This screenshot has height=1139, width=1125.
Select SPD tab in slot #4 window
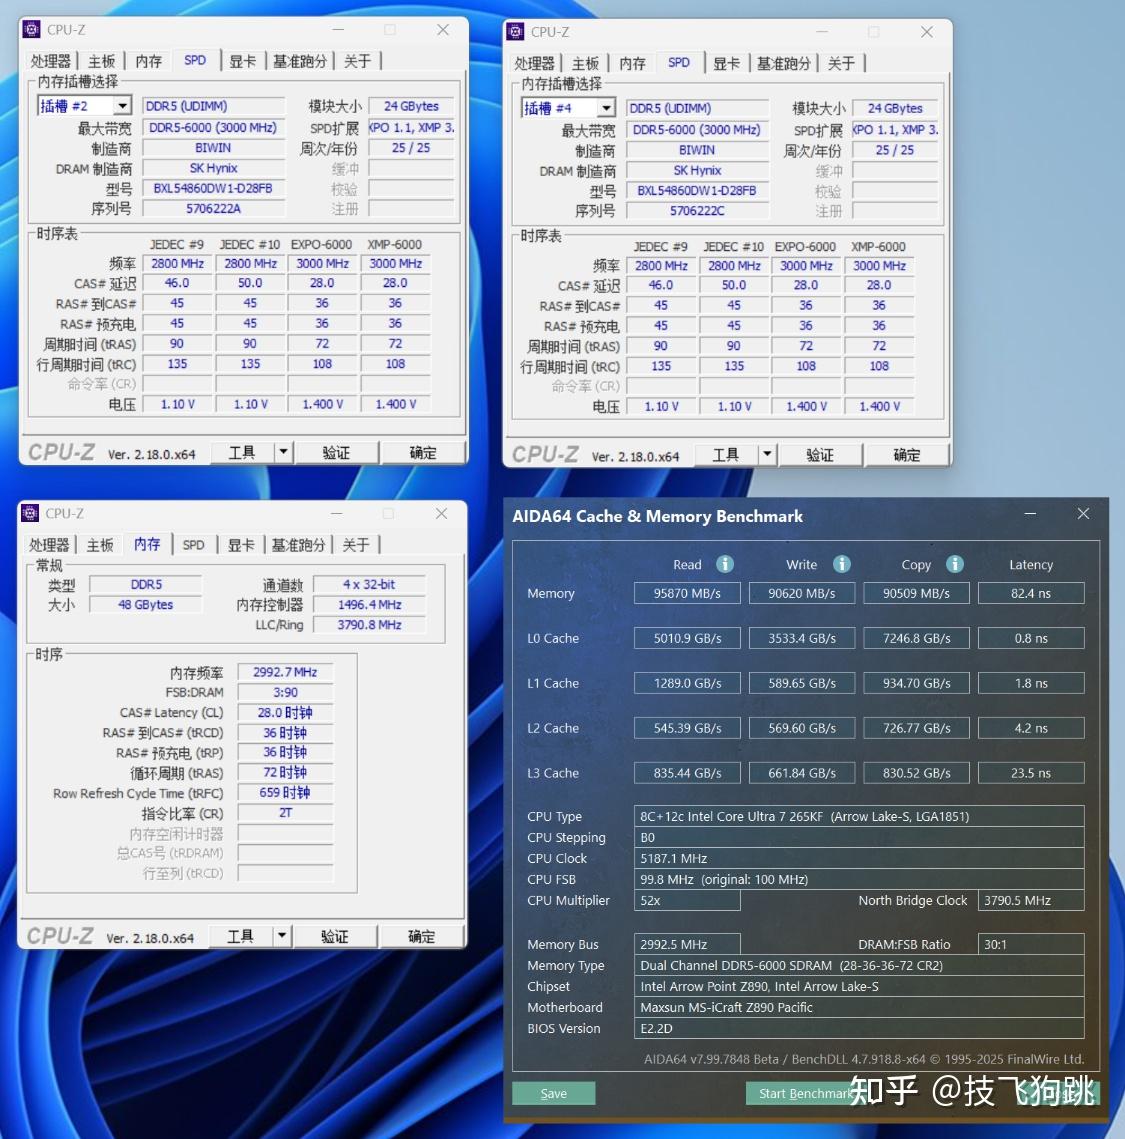678,62
